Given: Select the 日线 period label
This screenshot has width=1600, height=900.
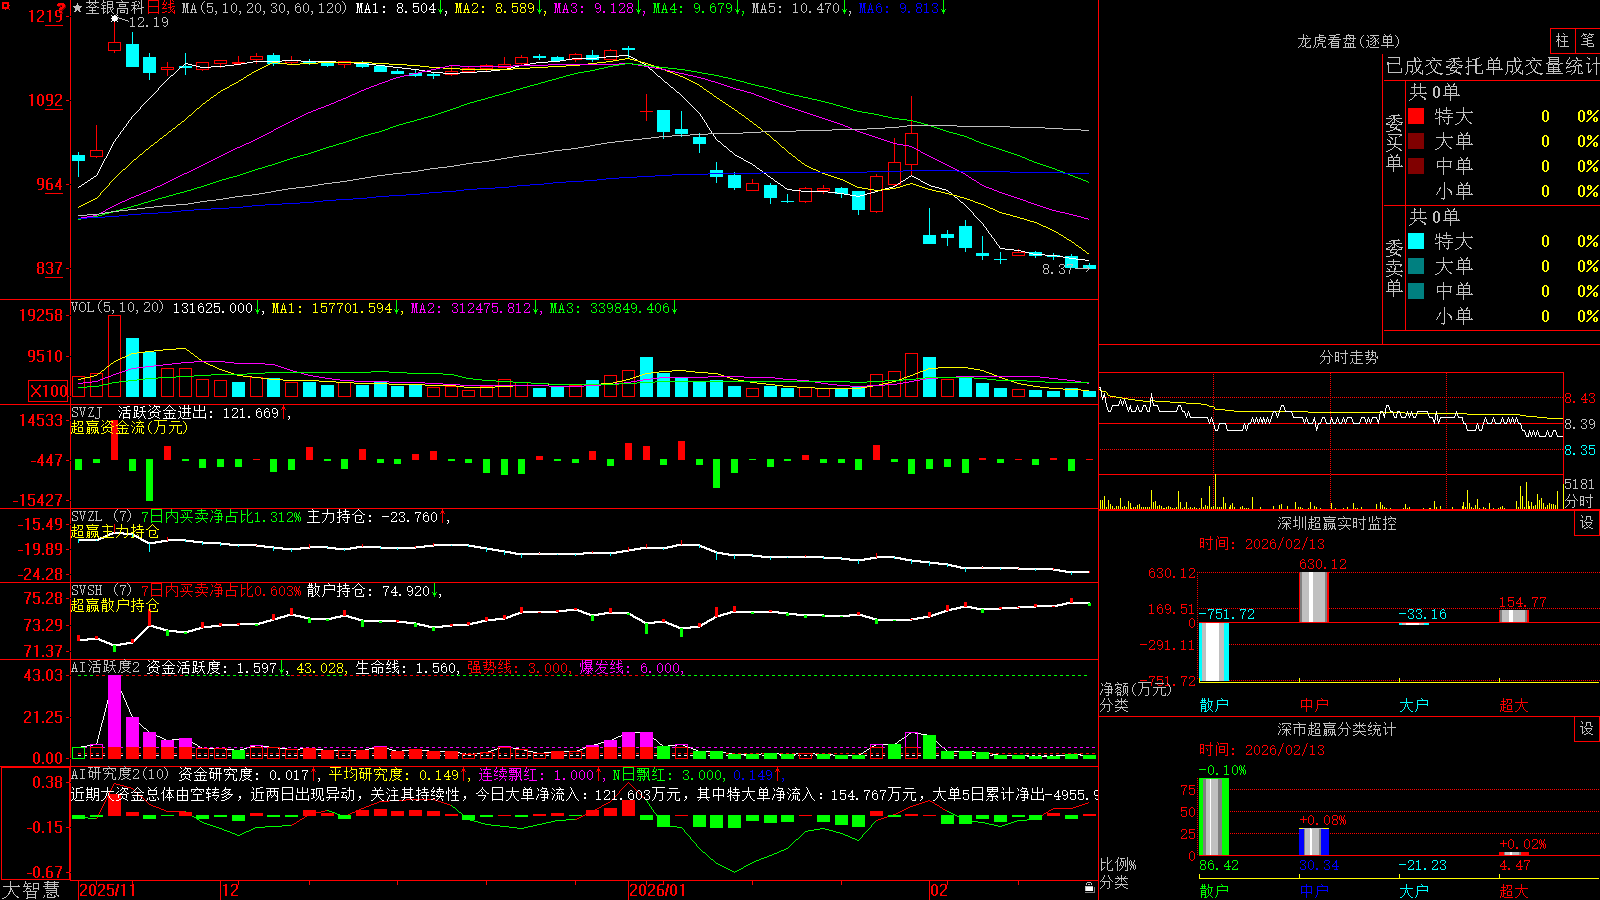Looking at the screenshot, I should pyautogui.click(x=161, y=8).
